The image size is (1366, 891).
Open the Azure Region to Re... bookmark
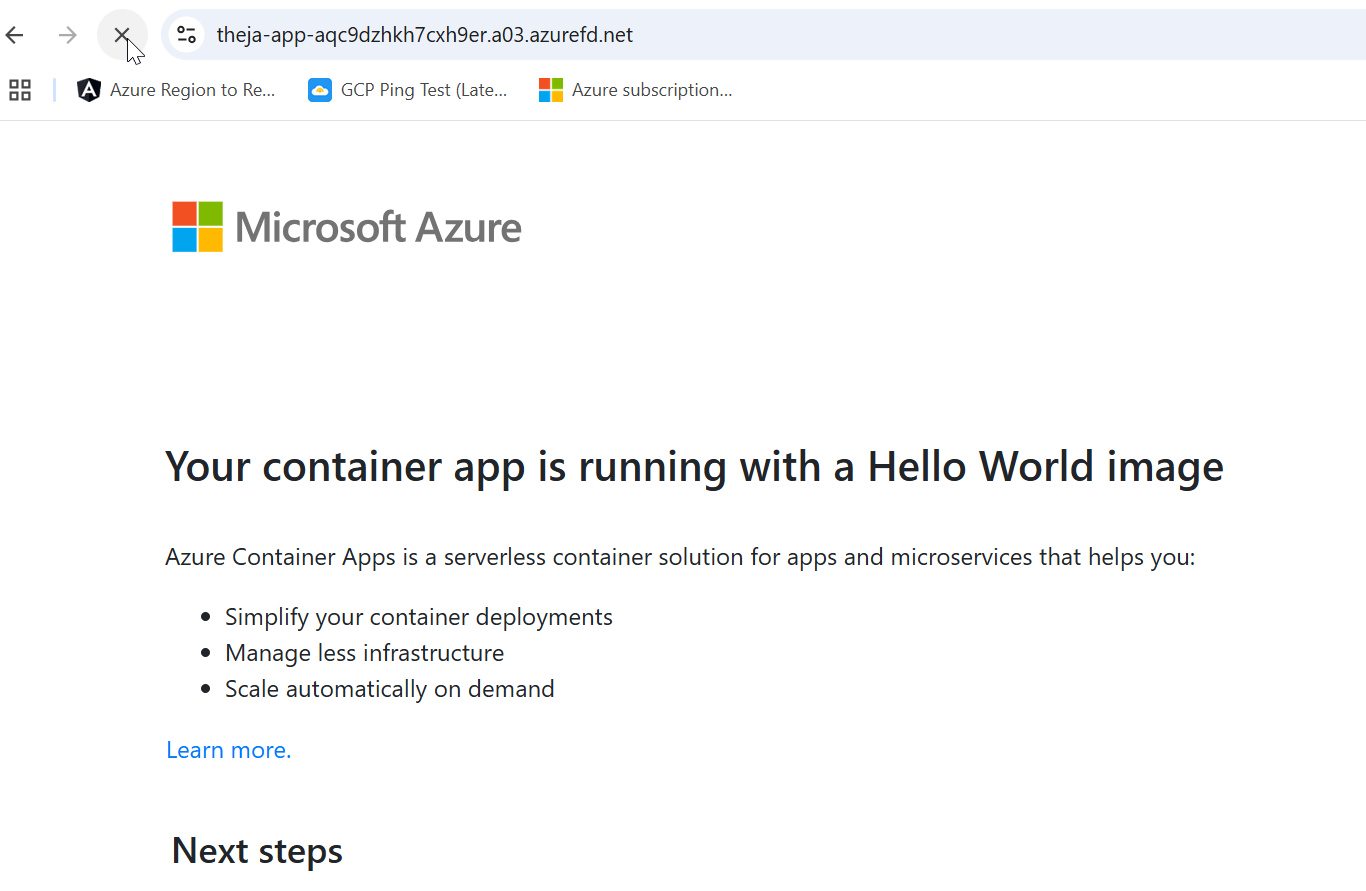tap(176, 90)
